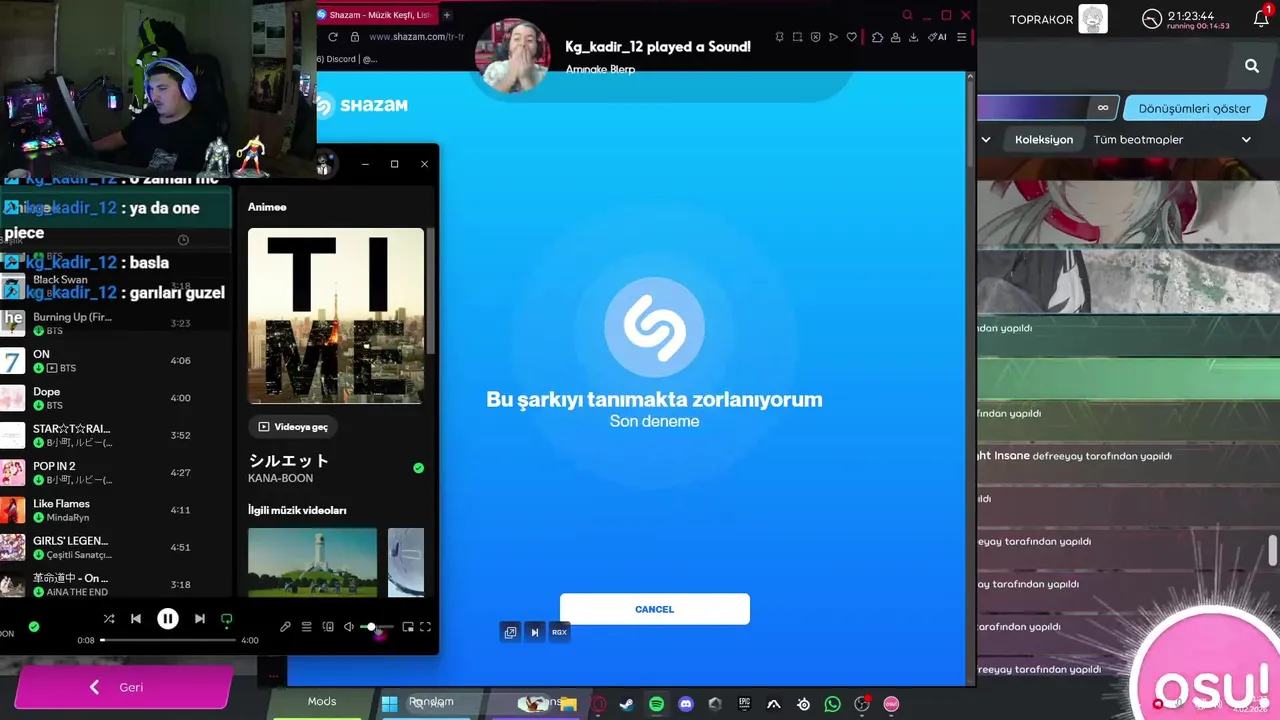
Task: Click the browser pin toolbar icon
Action: pyautogui.click(x=779, y=37)
